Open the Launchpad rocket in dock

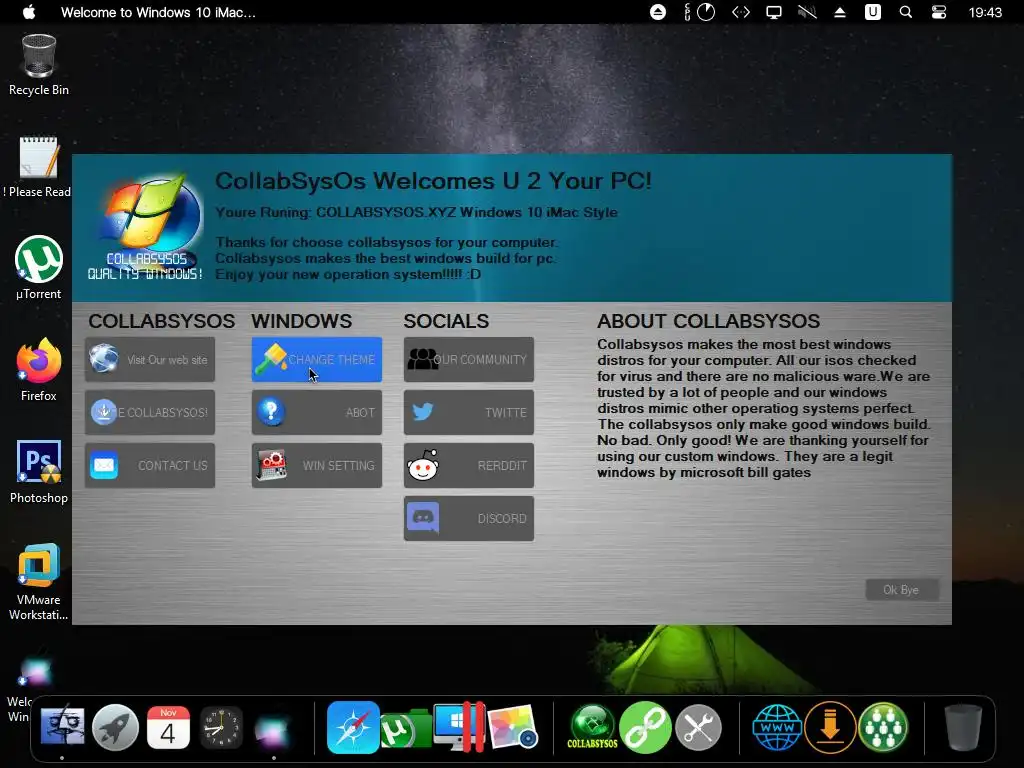(x=116, y=726)
